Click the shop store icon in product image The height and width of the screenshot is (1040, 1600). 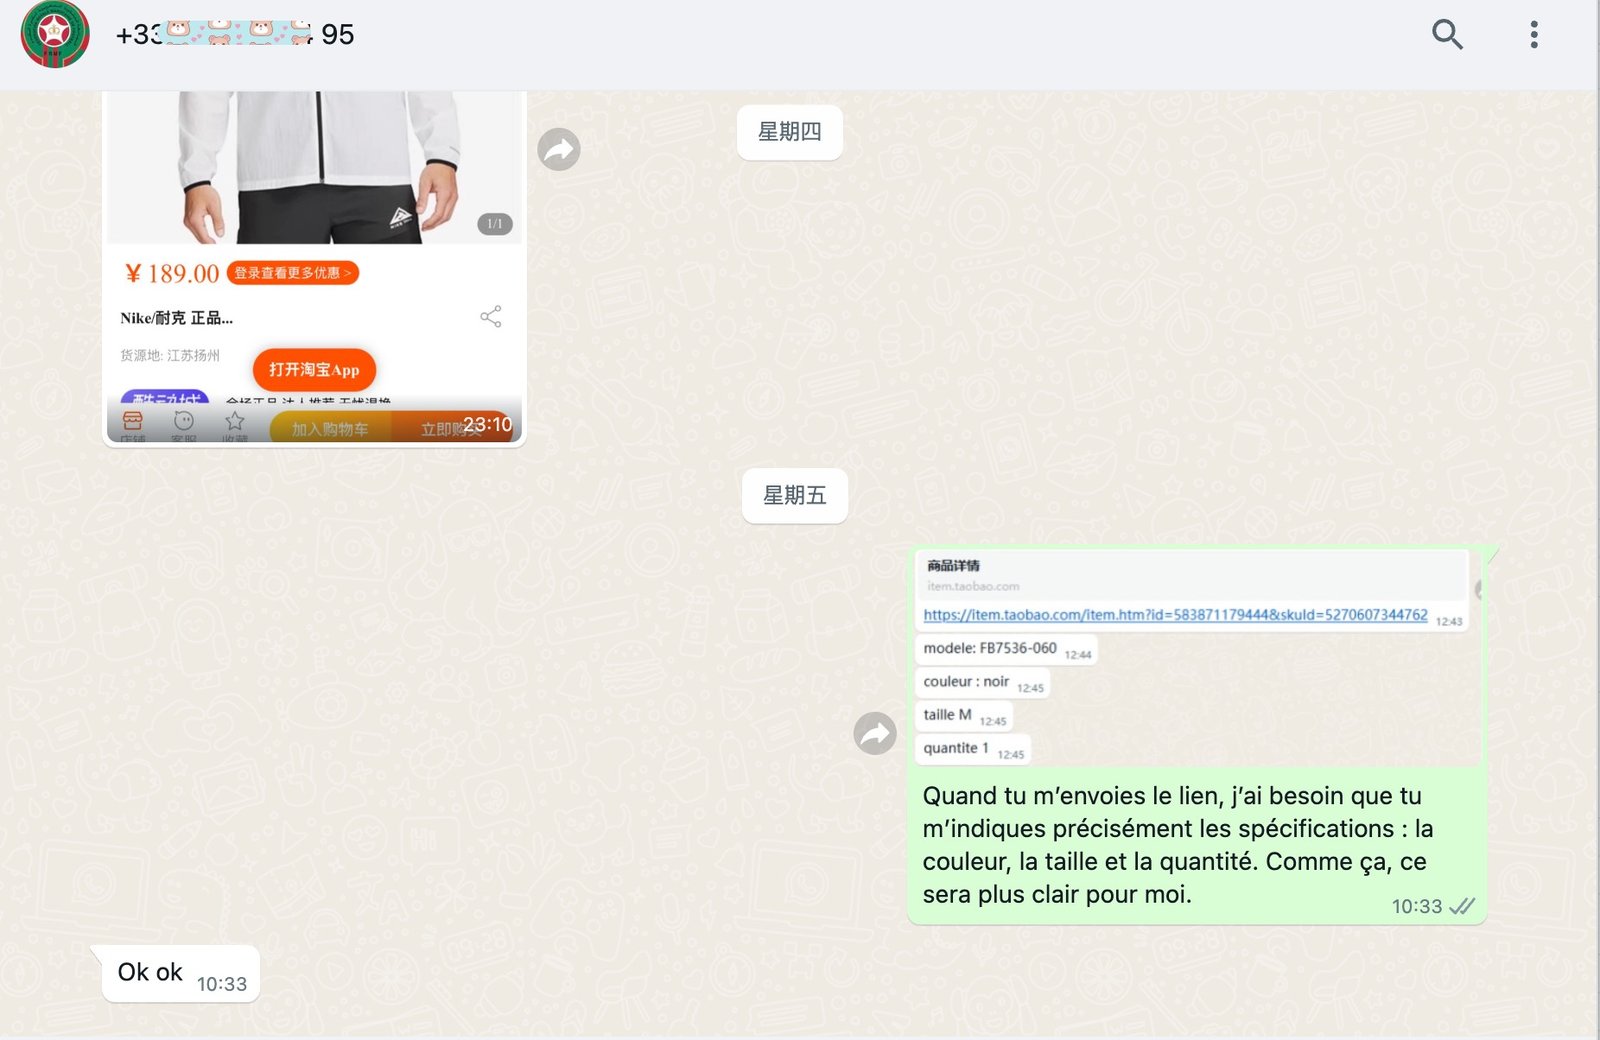click(132, 422)
